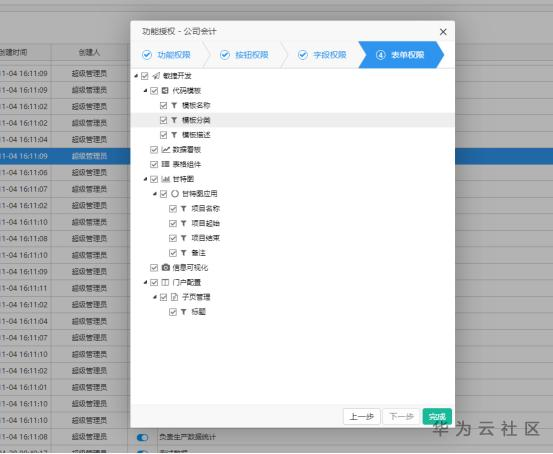Toggle the switch beside 负责生产数据统计
This screenshot has width=553, height=454.
coord(142,437)
